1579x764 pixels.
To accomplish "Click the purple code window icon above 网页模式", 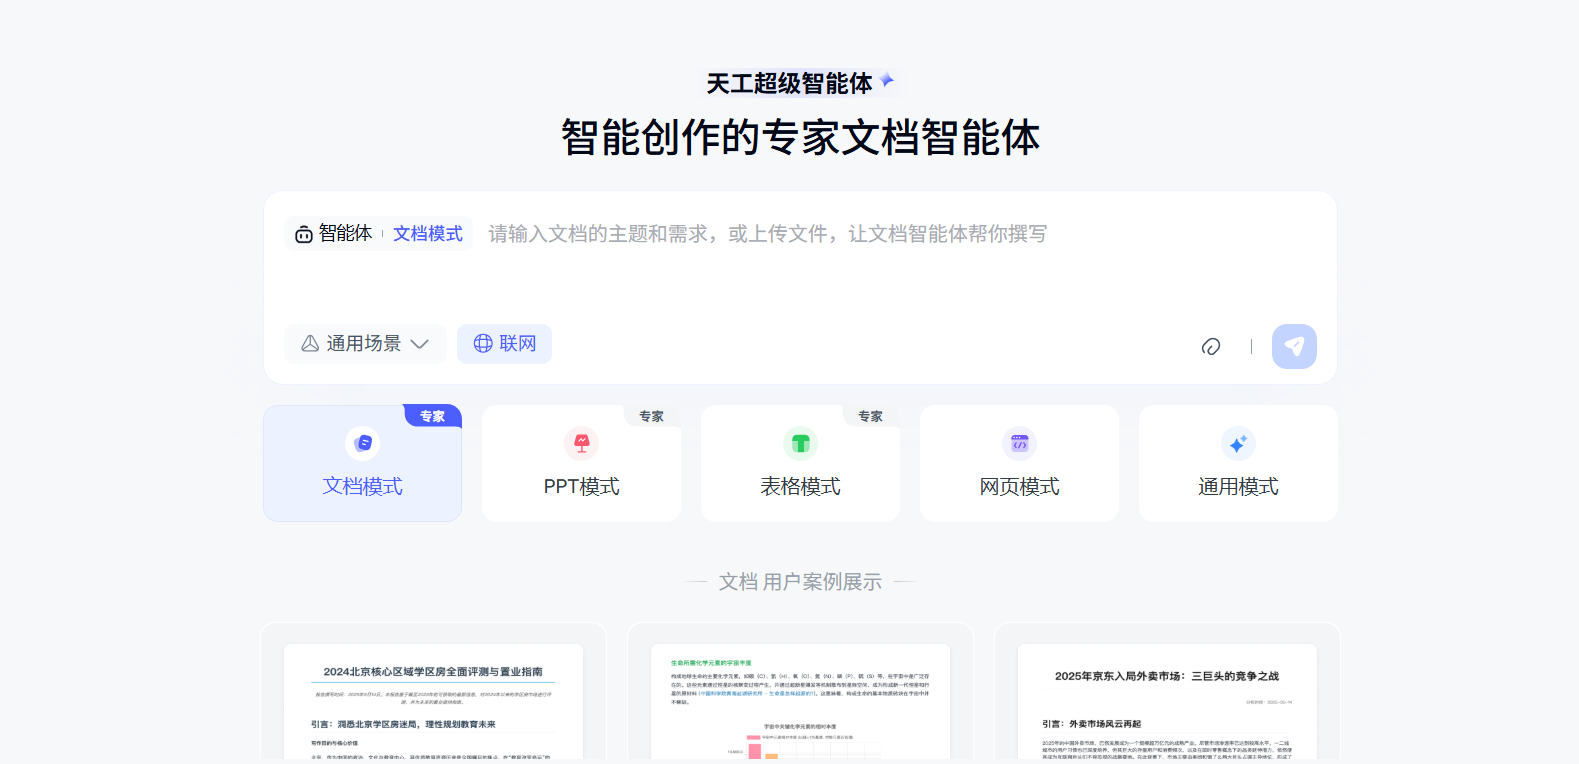I will point(1019,443).
